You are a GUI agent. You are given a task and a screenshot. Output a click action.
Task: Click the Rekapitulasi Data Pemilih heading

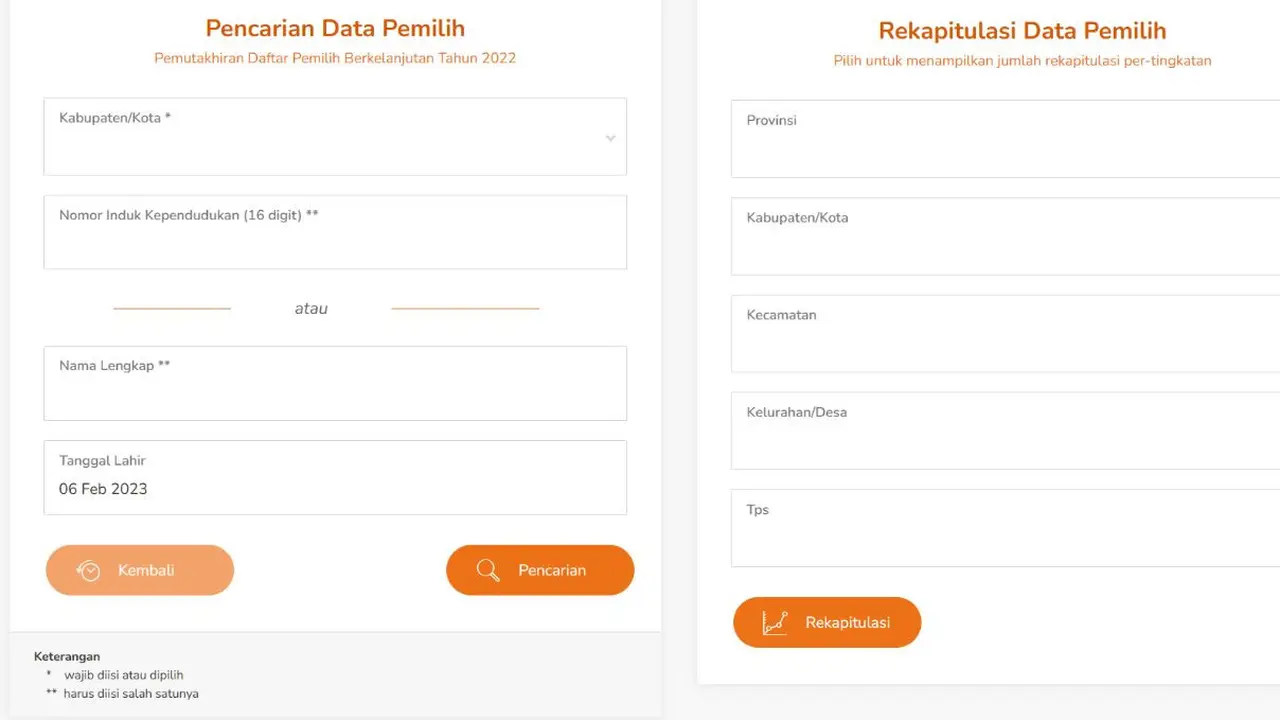click(x=1022, y=30)
